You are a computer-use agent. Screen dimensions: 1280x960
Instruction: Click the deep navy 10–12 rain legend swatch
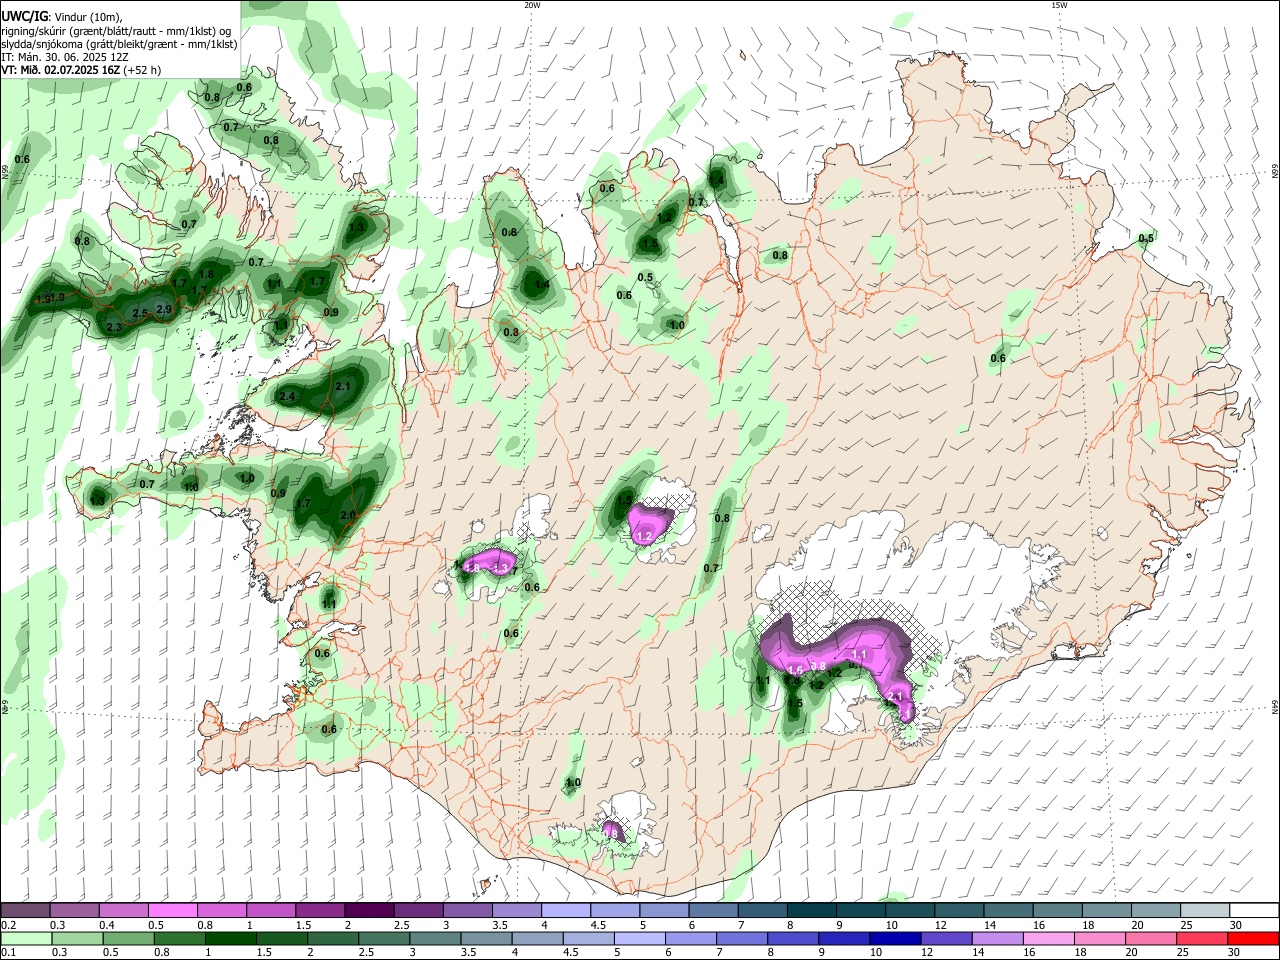pyautogui.click(x=895, y=938)
